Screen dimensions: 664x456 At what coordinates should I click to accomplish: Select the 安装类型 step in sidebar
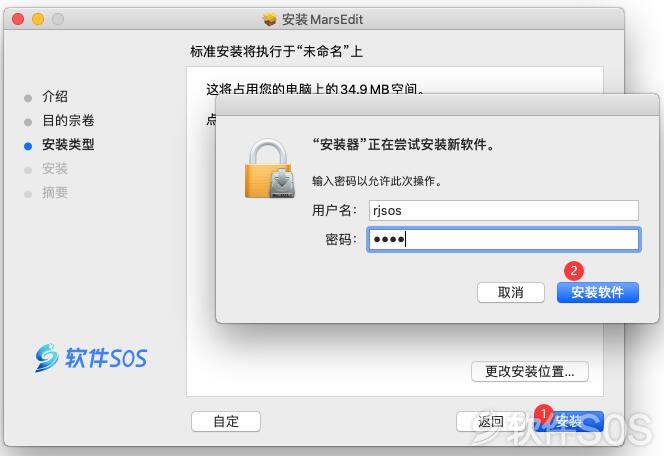coord(68,144)
